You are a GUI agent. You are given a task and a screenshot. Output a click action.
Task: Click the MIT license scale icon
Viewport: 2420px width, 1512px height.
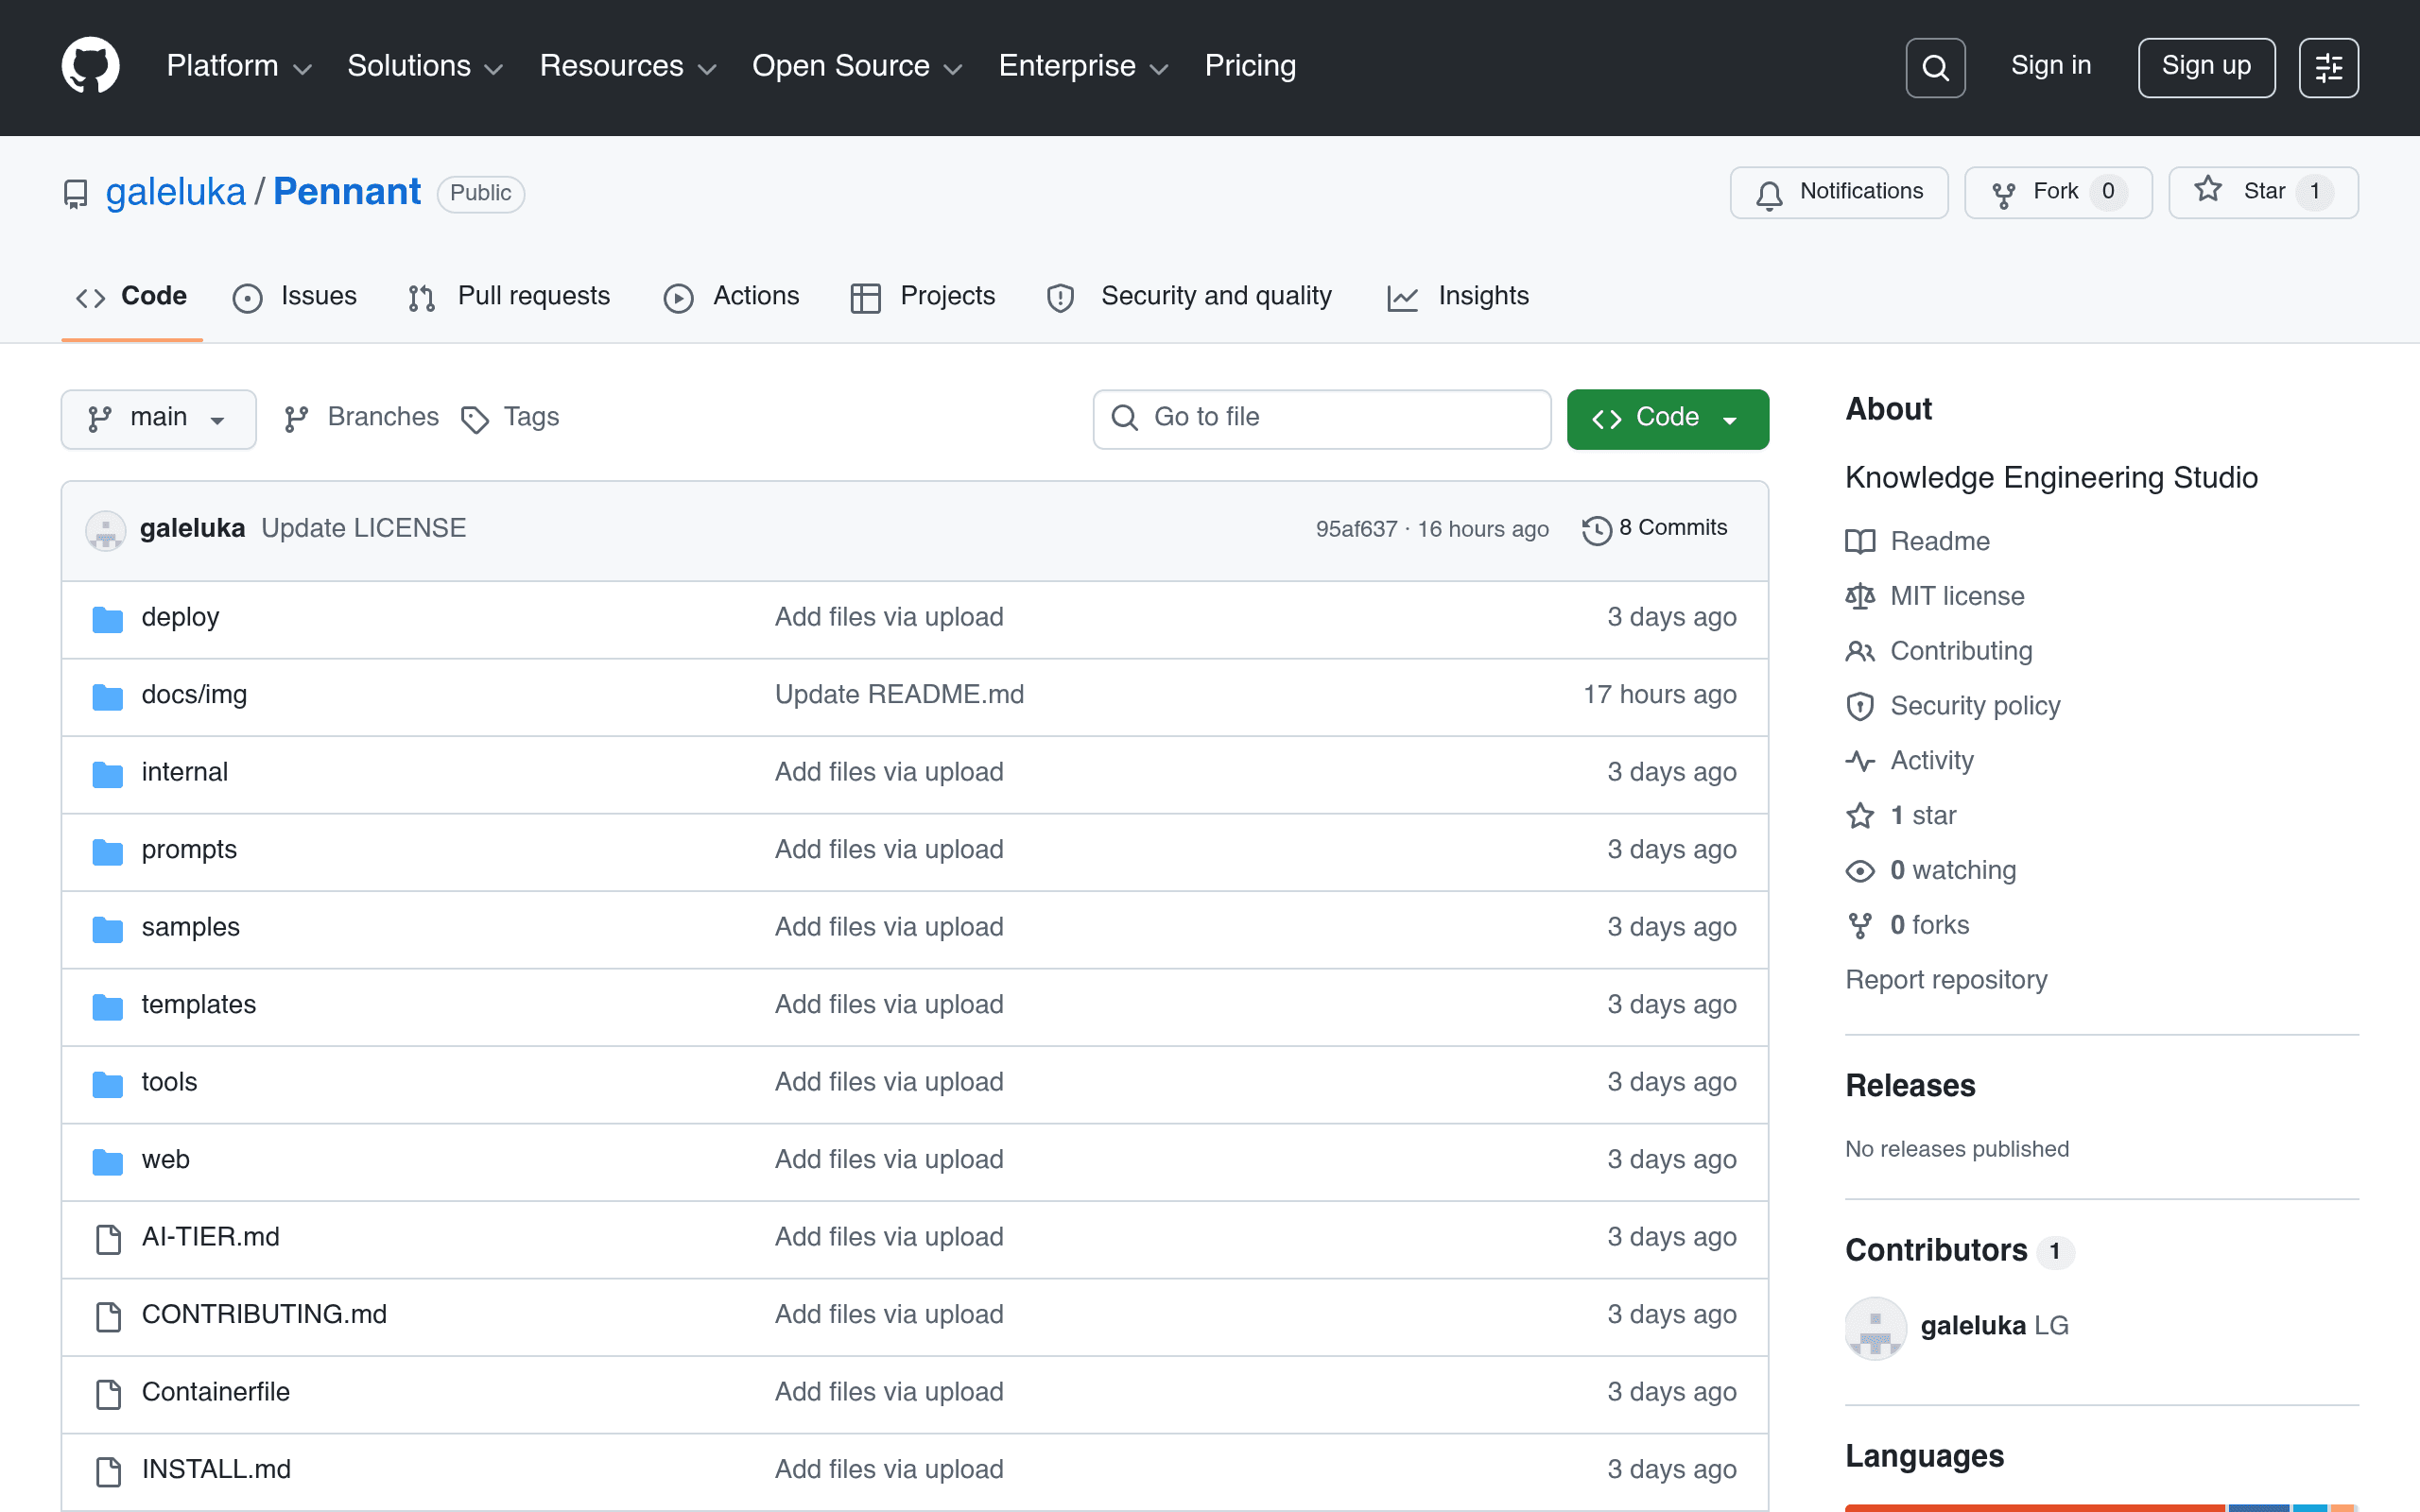[x=1860, y=597]
